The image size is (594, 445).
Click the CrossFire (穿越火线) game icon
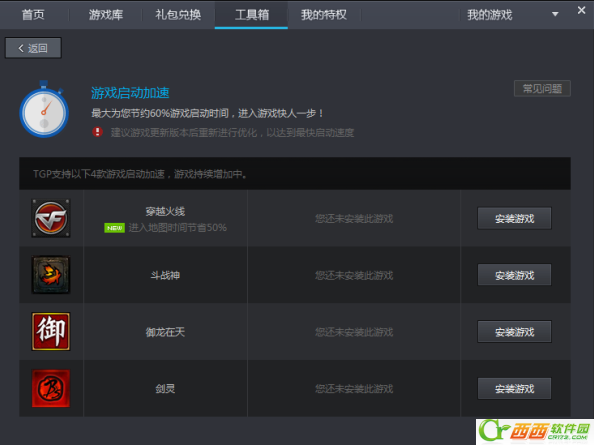(x=51, y=218)
